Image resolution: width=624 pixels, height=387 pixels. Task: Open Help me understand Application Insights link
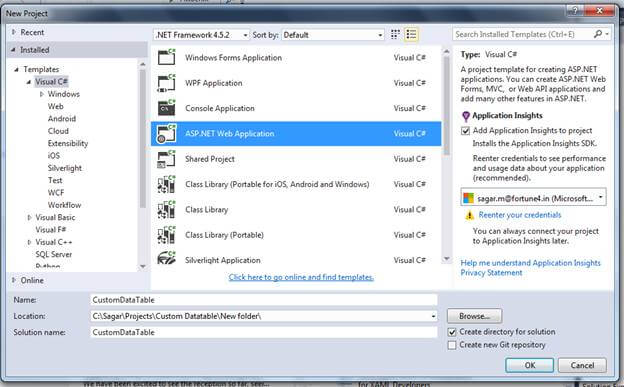530,263
